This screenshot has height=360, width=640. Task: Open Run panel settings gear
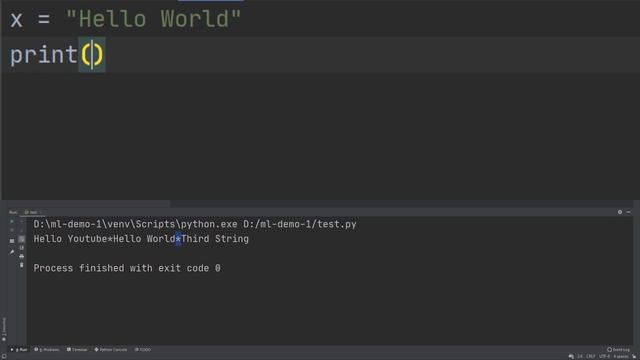pos(620,212)
